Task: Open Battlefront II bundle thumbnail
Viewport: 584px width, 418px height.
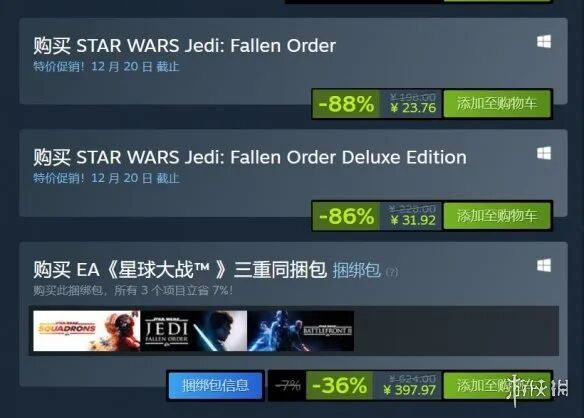Action: tap(301, 331)
